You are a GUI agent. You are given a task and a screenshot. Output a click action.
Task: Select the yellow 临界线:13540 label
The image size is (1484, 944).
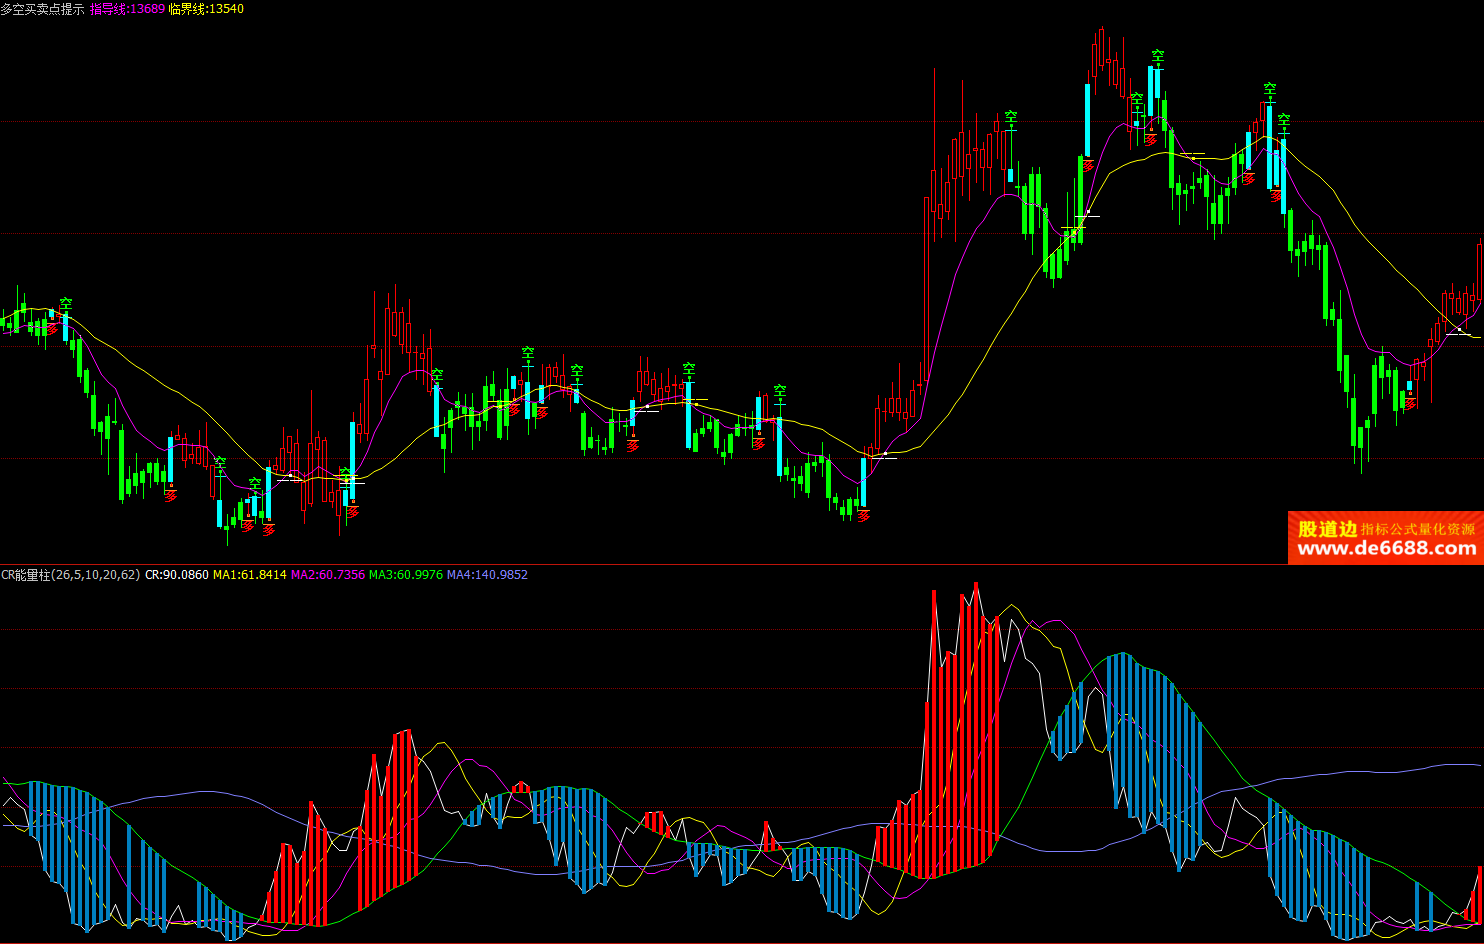pos(206,9)
